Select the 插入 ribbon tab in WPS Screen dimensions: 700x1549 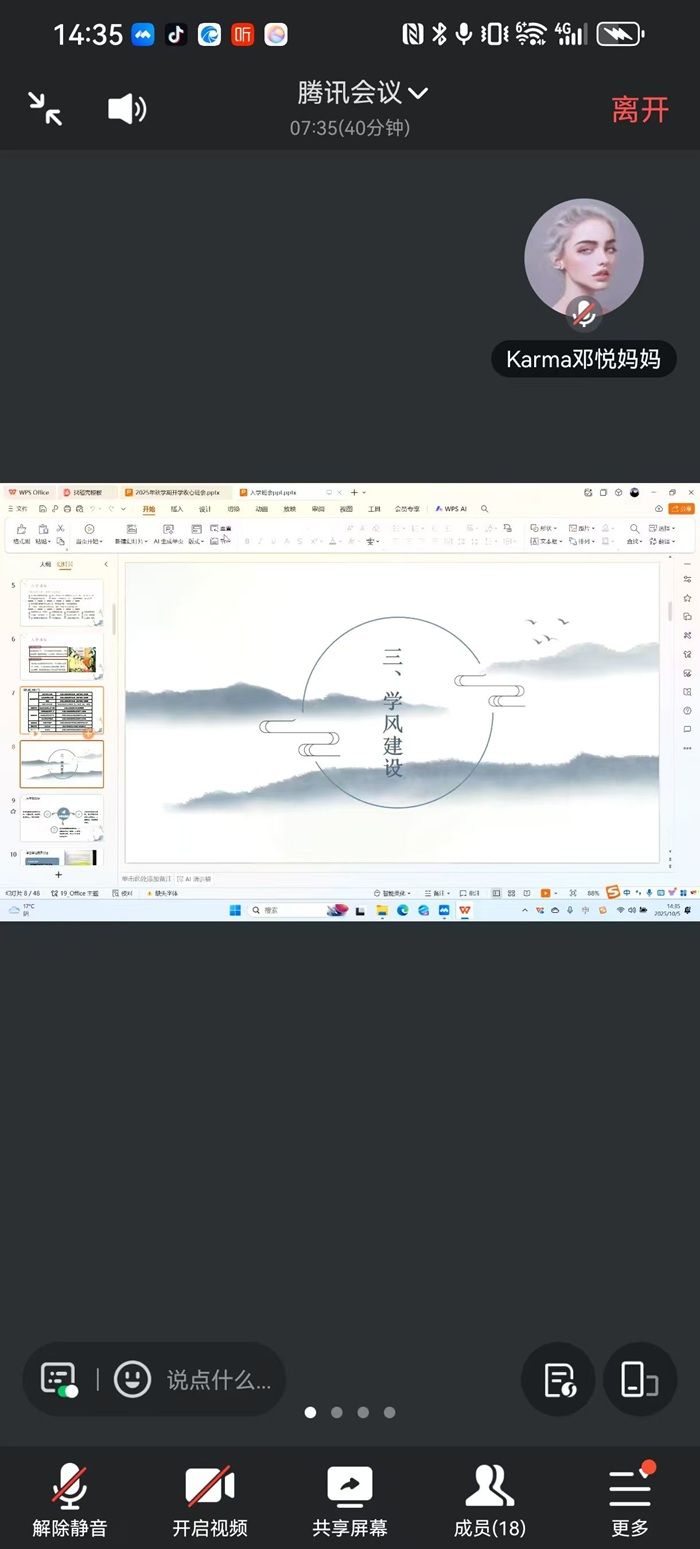(x=177, y=509)
